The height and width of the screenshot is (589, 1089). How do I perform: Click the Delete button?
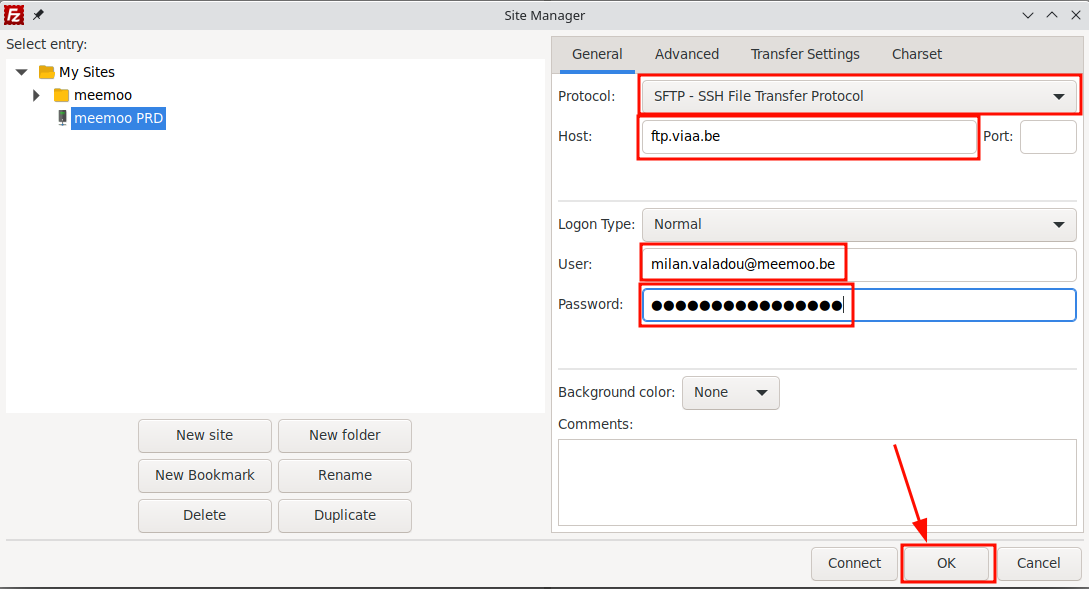[205, 515]
